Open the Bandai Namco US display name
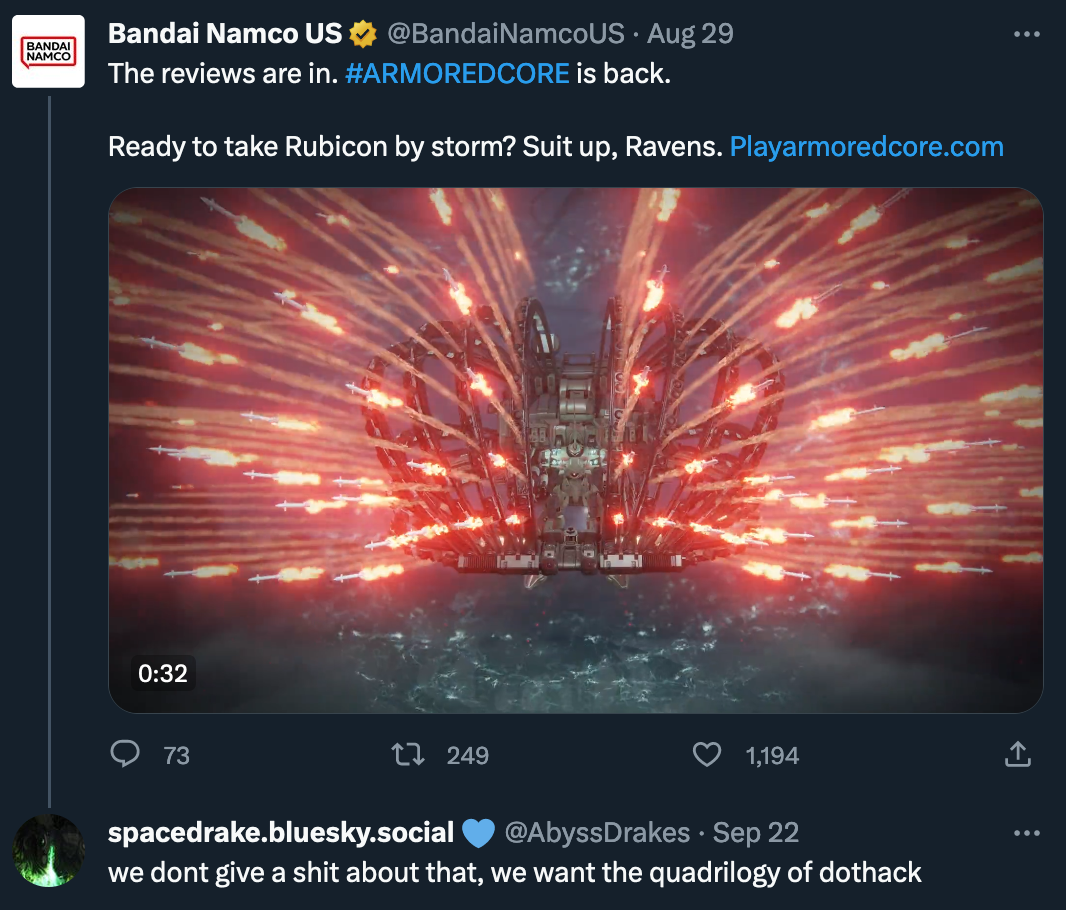This screenshot has width=1066, height=910. tap(225, 34)
